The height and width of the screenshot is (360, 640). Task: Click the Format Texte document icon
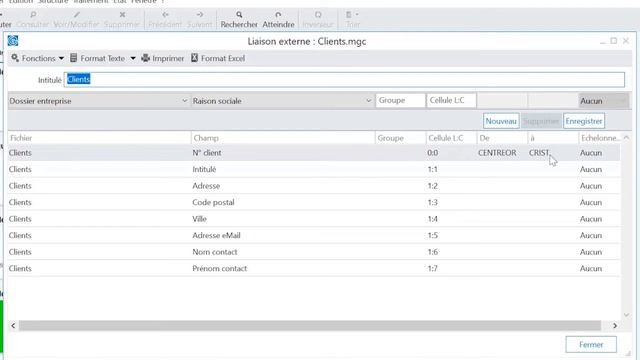tap(73, 58)
